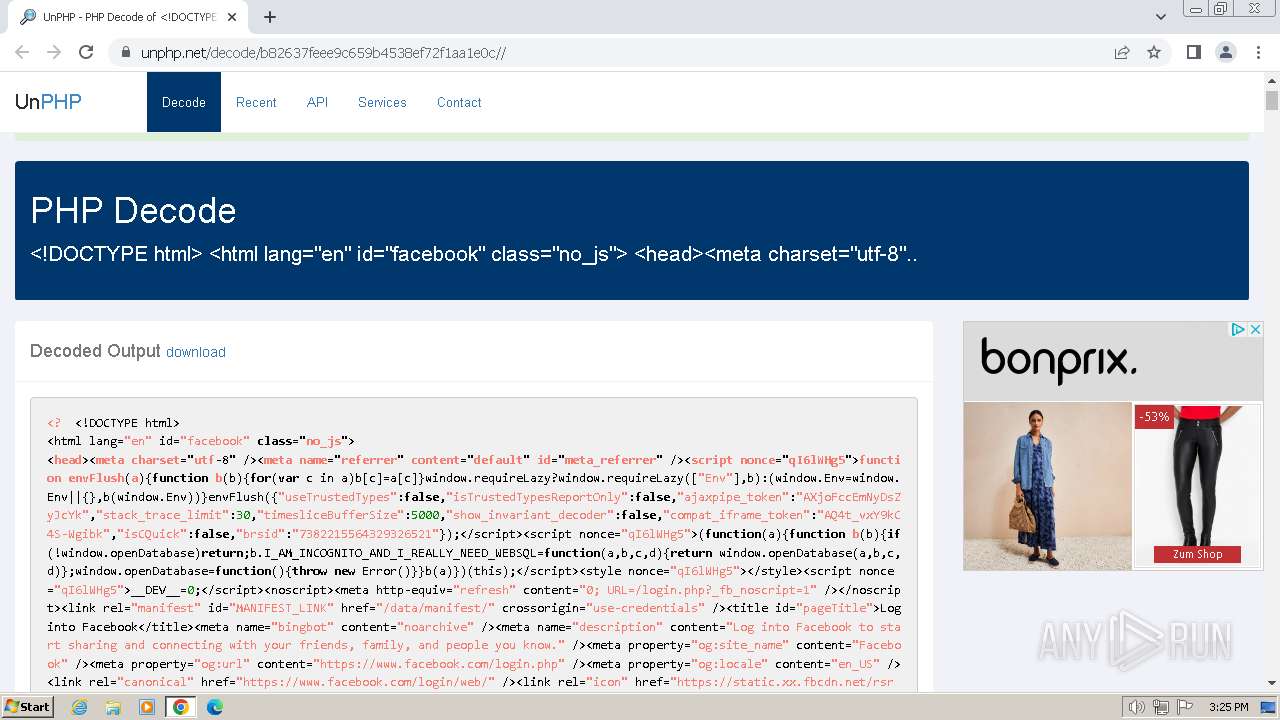Open the share page icon in address bar

1122,52
